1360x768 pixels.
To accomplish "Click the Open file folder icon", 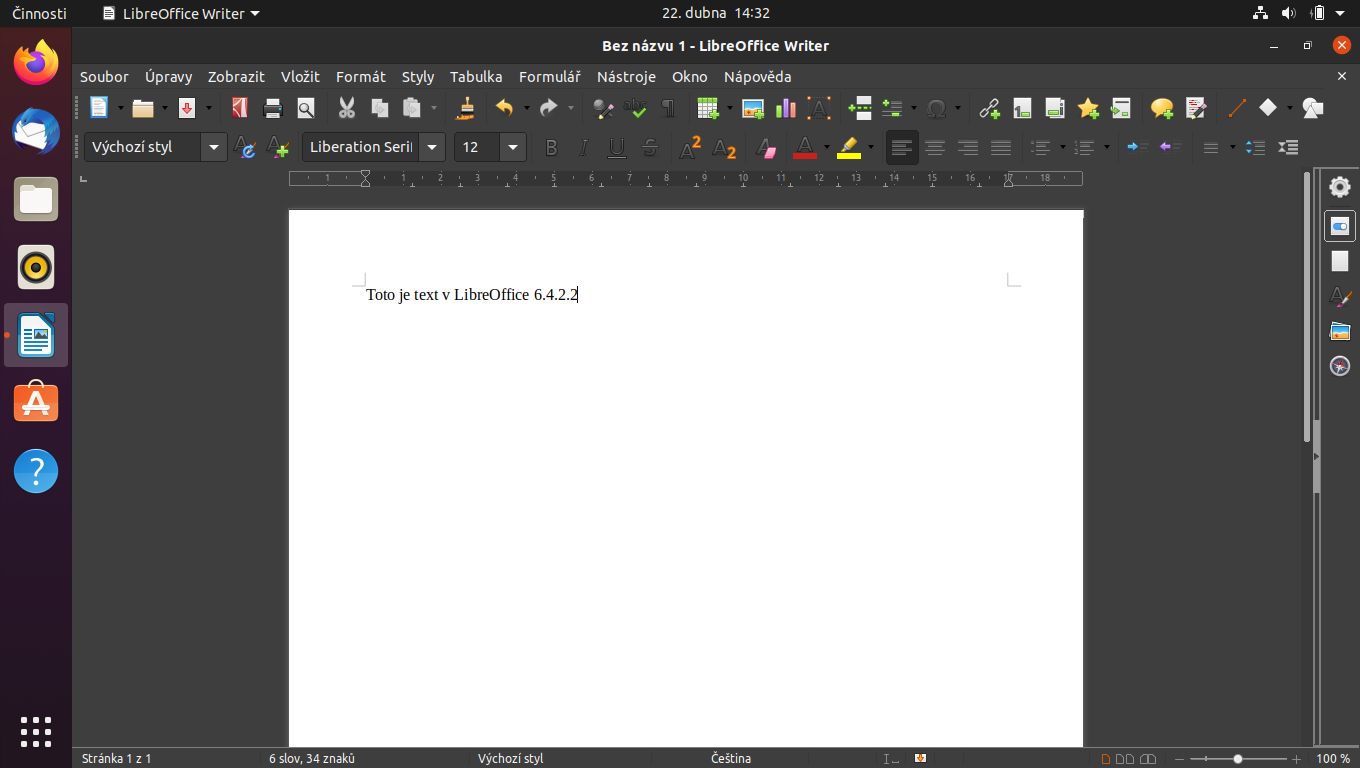I will [x=143, y=108].
